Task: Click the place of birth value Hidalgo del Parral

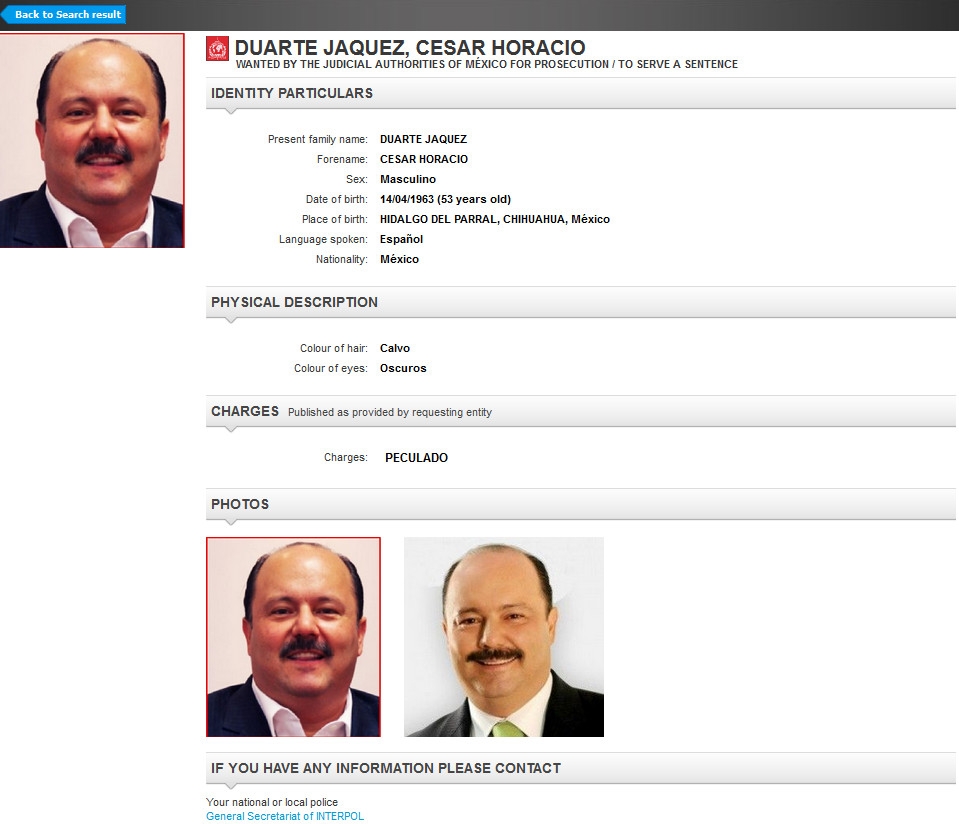Action: (494, 219)
